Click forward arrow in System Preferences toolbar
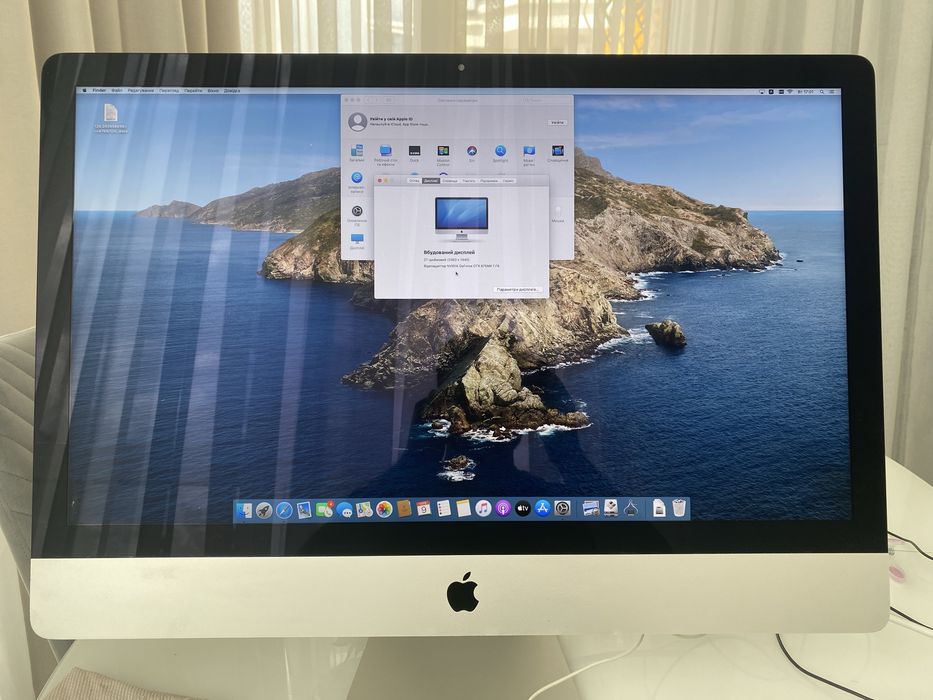This screenshot has width=933, height=700. [x=376, y=100]
